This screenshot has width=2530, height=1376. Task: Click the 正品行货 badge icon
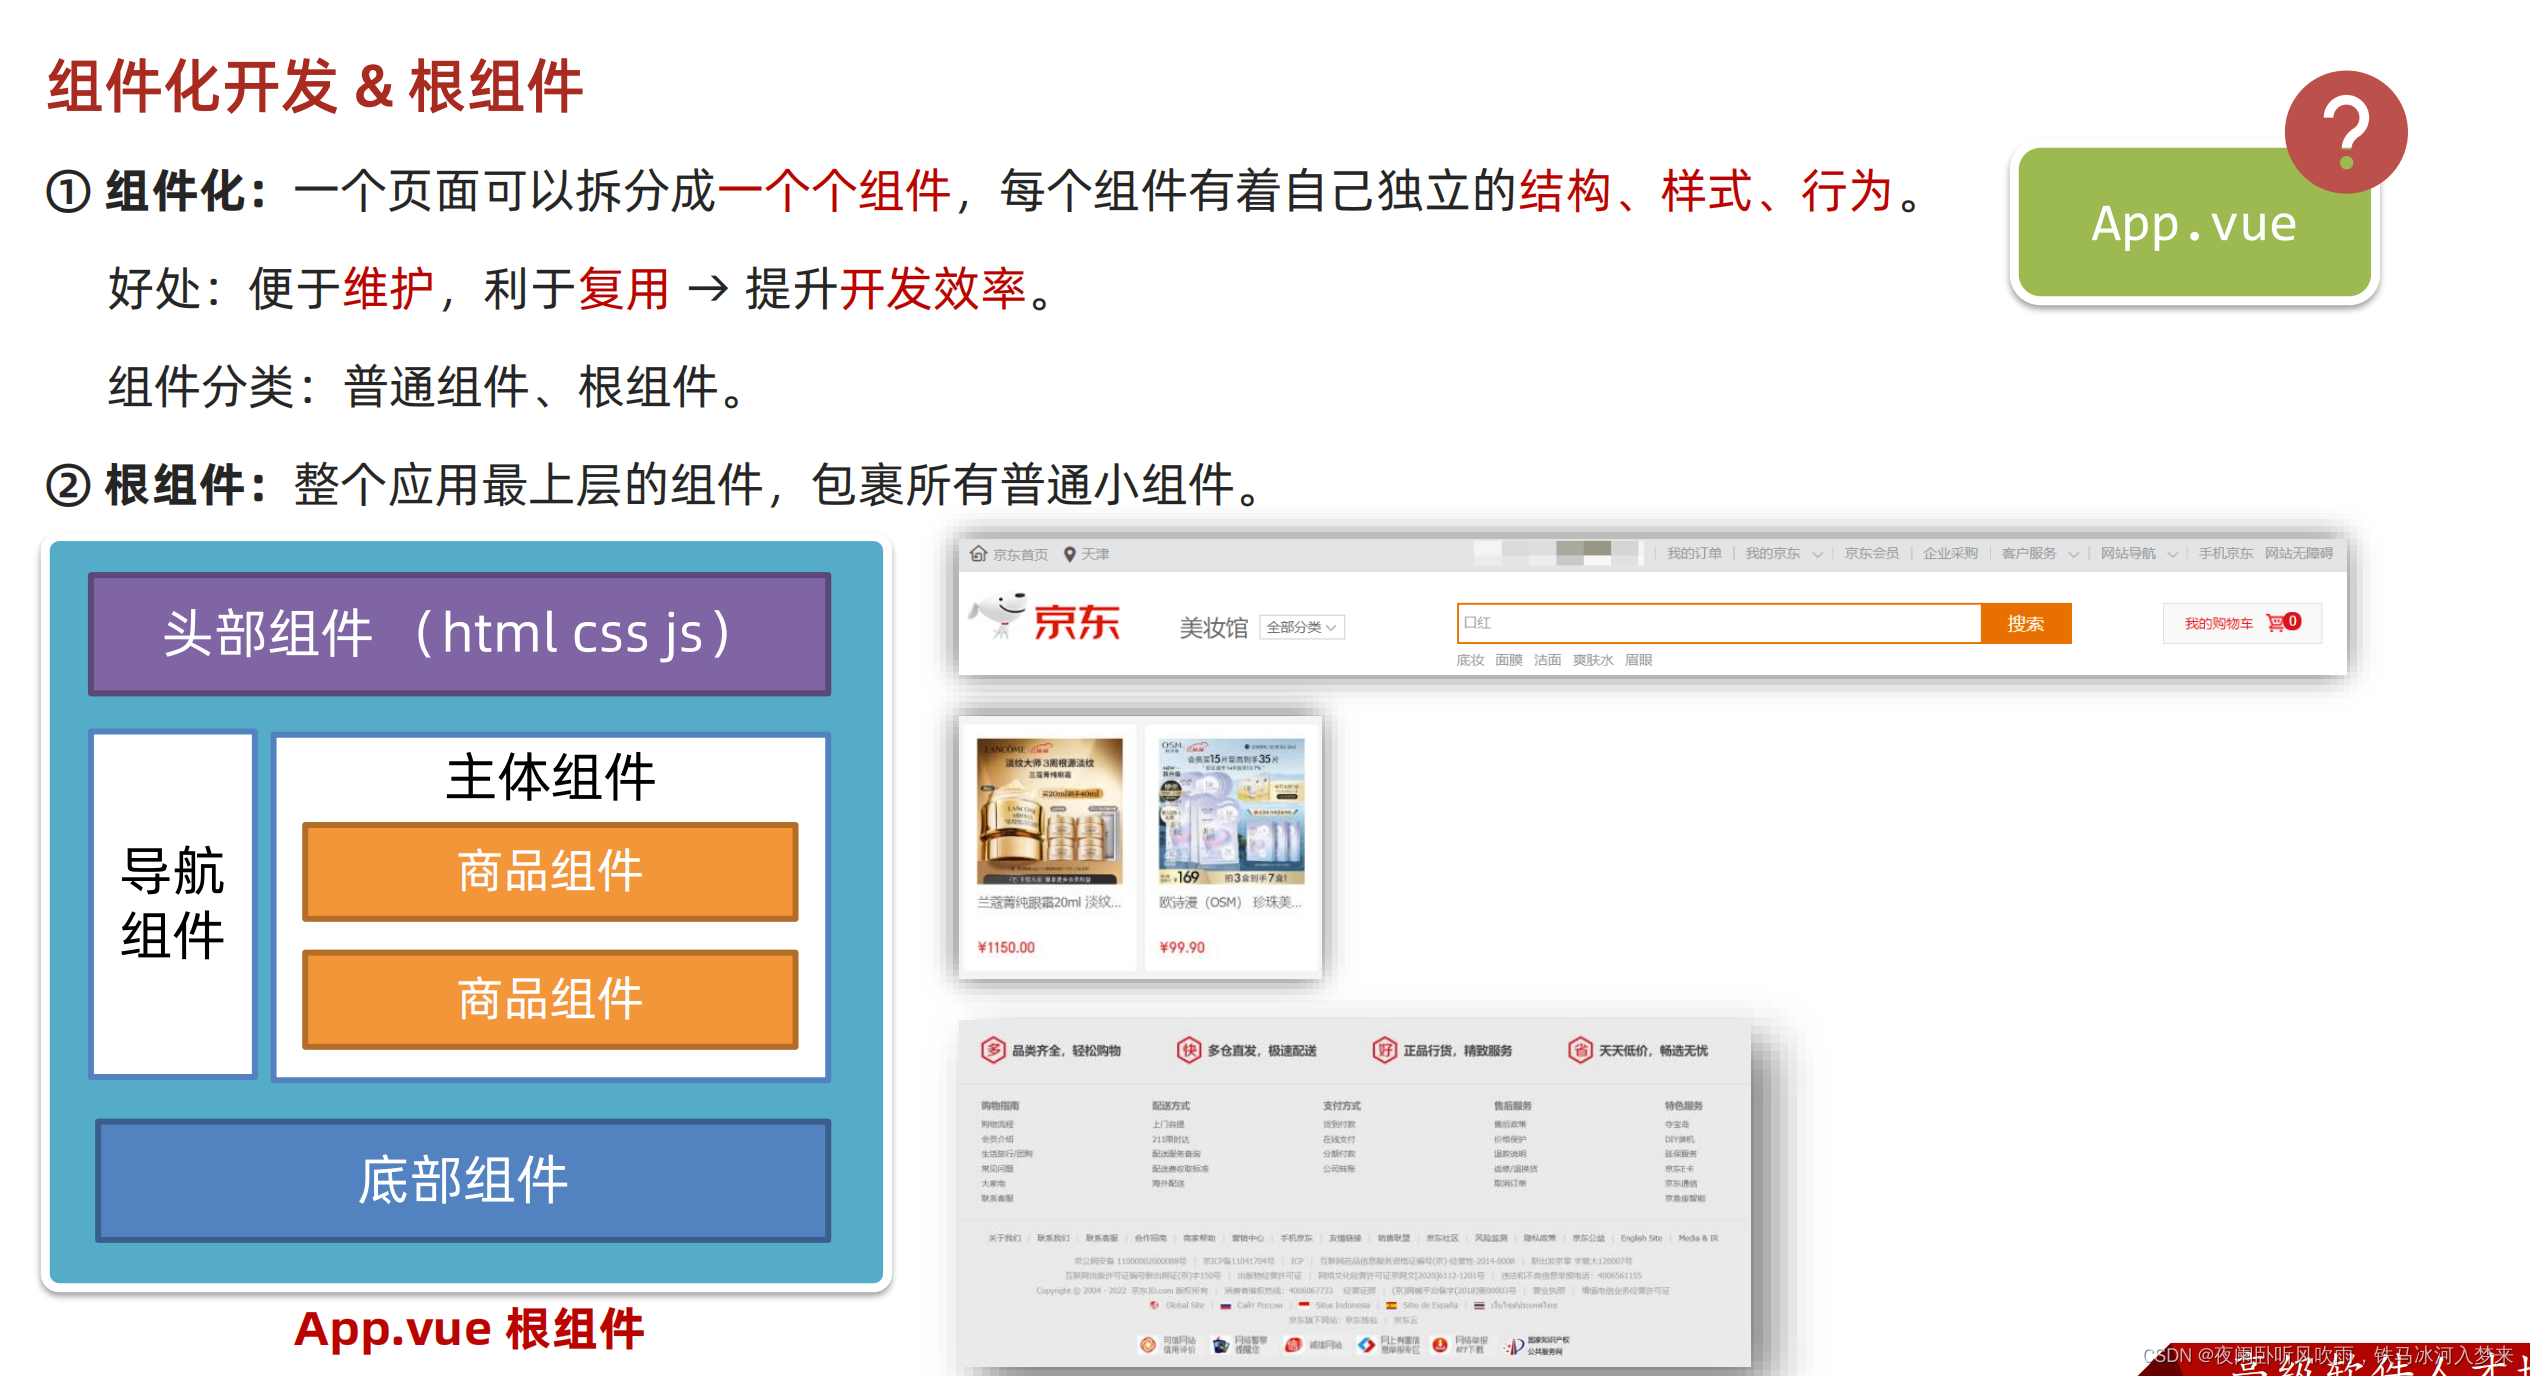[x=1384, y=1050]
